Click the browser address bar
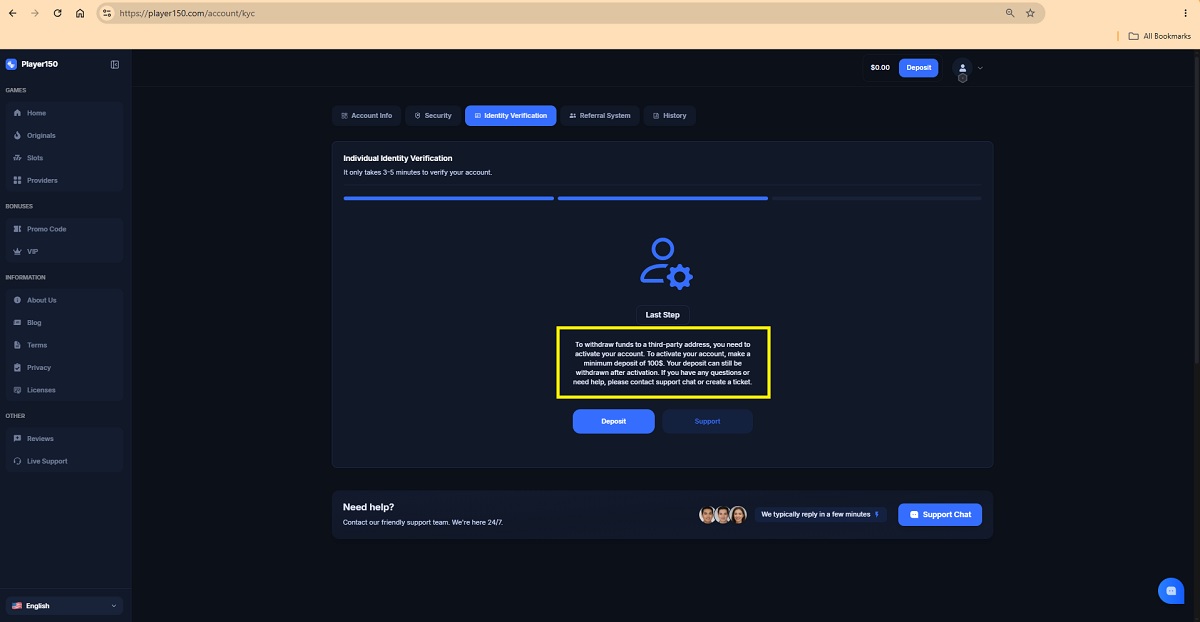The height and width of the screenshot is (622, 1200). pos(560,13)
